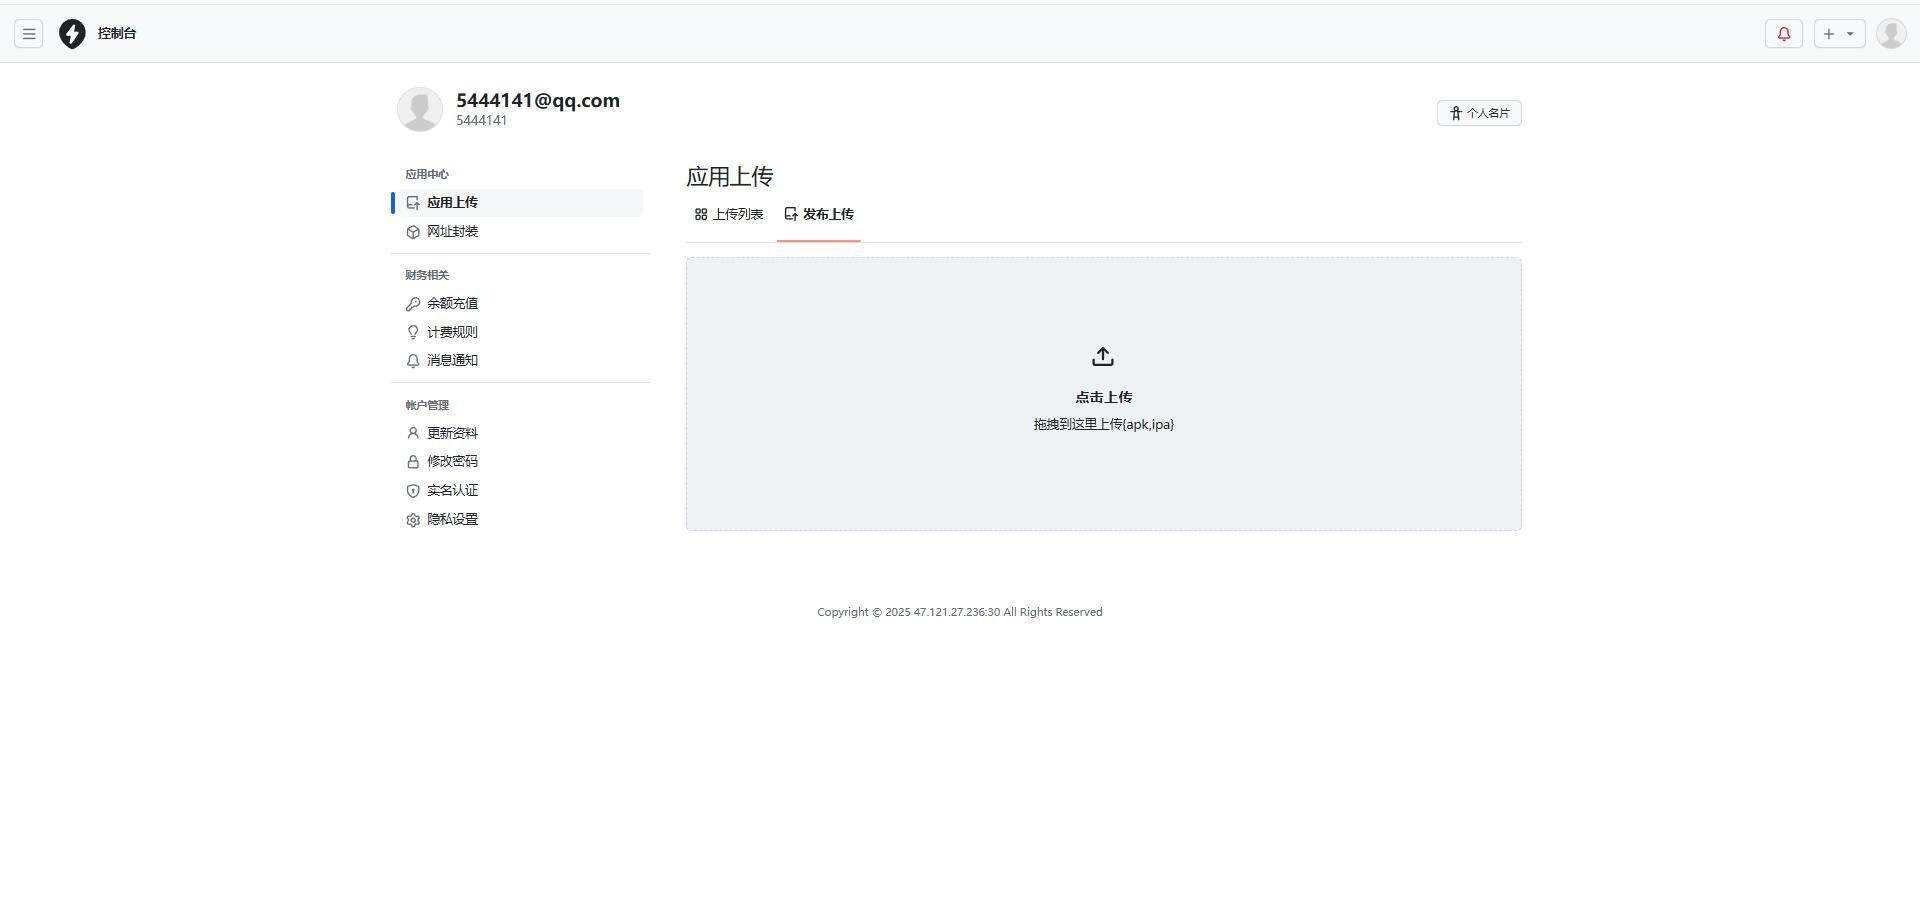
Task: Open 计费规则 from sidebar
Action: 452,333
